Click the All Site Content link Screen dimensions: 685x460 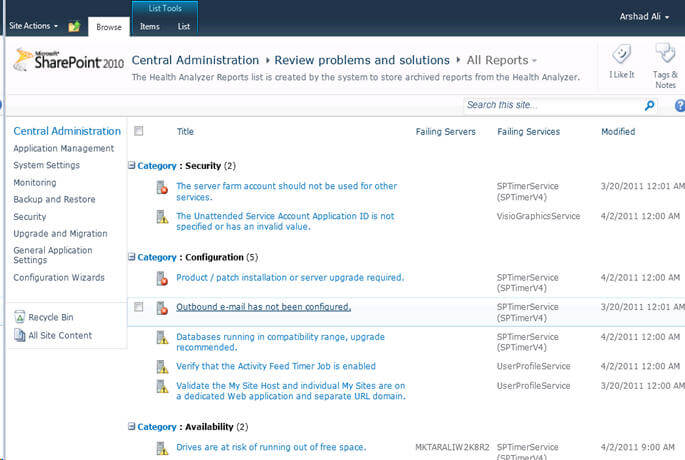[60, 335]
